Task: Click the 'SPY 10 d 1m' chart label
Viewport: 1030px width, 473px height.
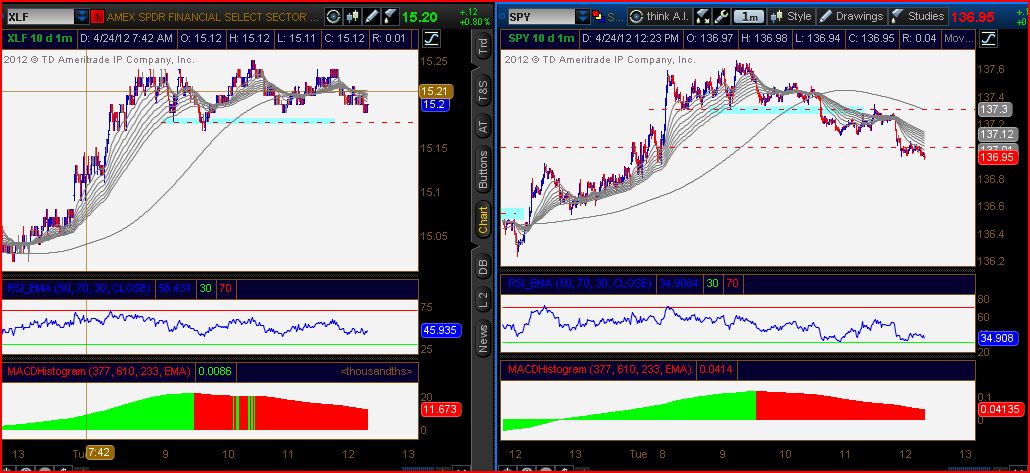Action: 541,39
